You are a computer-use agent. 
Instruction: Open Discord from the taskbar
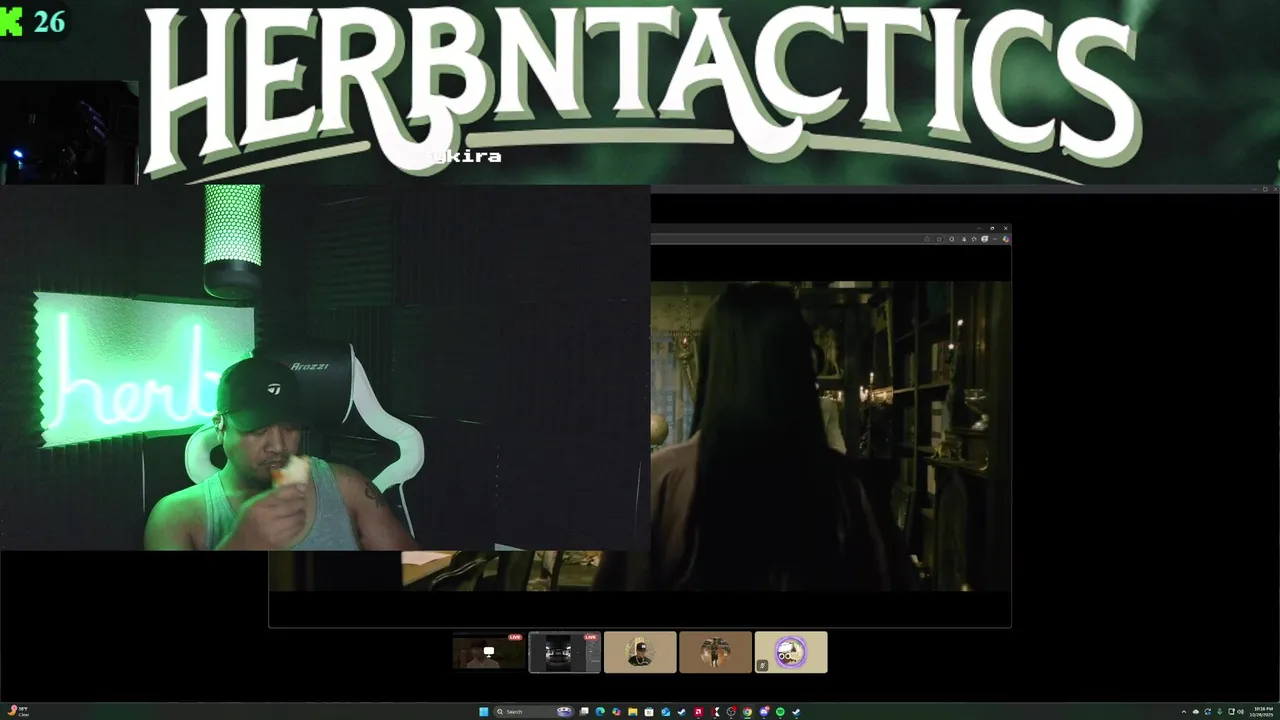point(763,712)
